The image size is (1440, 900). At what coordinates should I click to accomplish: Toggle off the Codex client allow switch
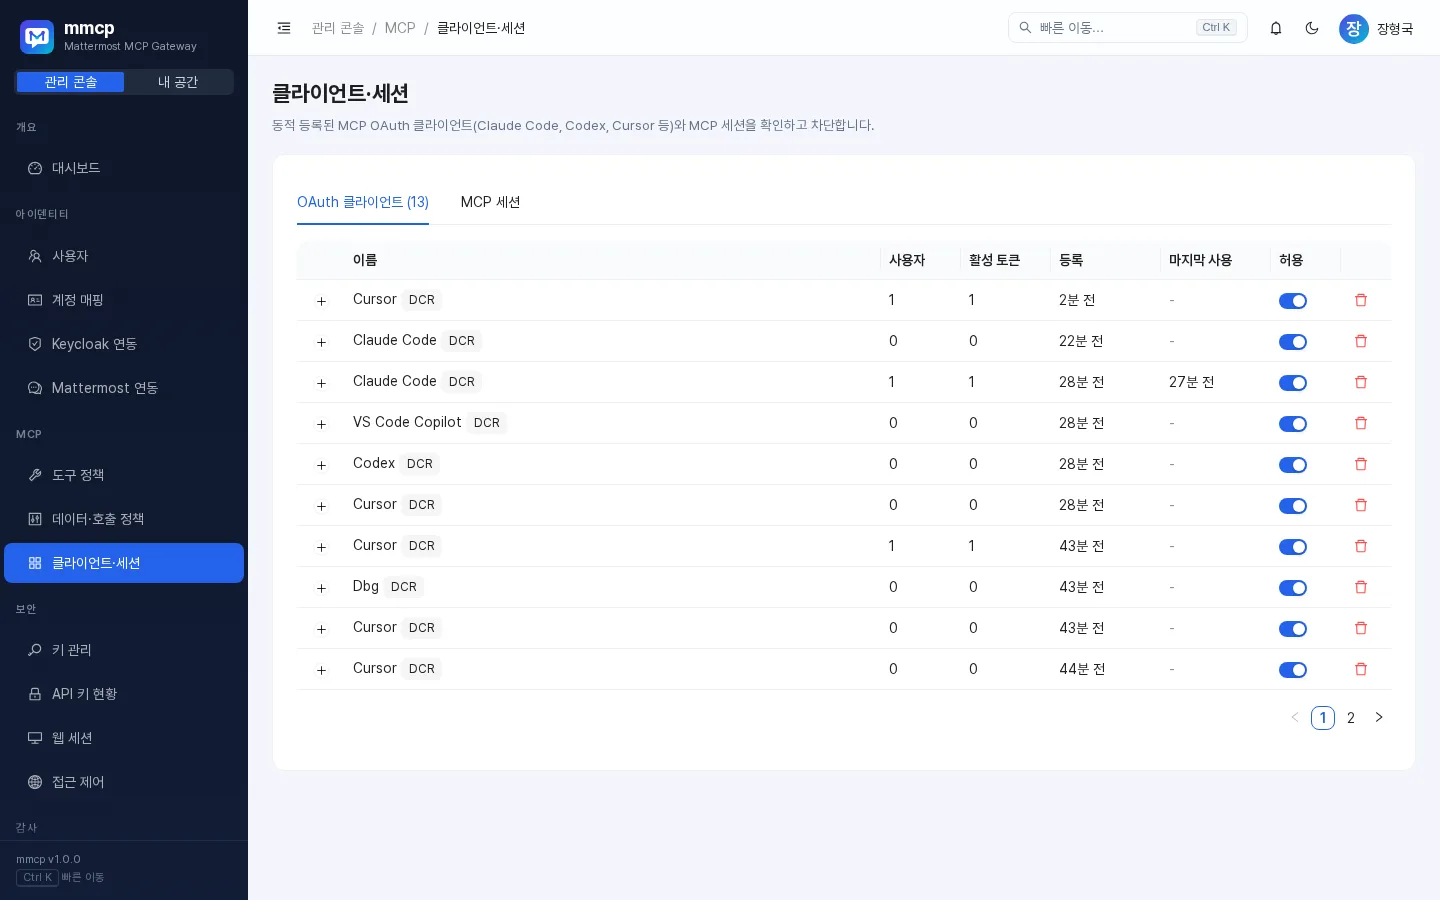pos(1293,465)
